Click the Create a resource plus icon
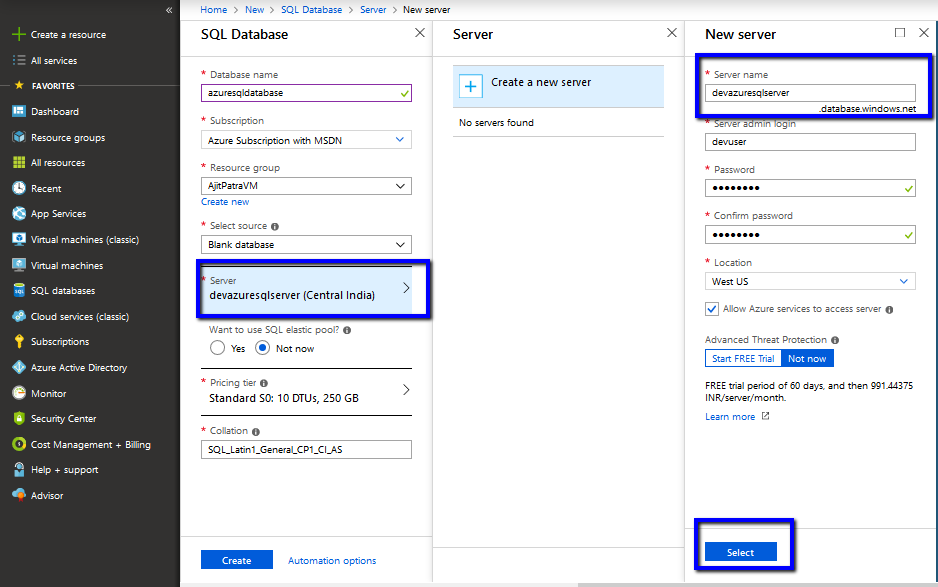 click(18, 34)
